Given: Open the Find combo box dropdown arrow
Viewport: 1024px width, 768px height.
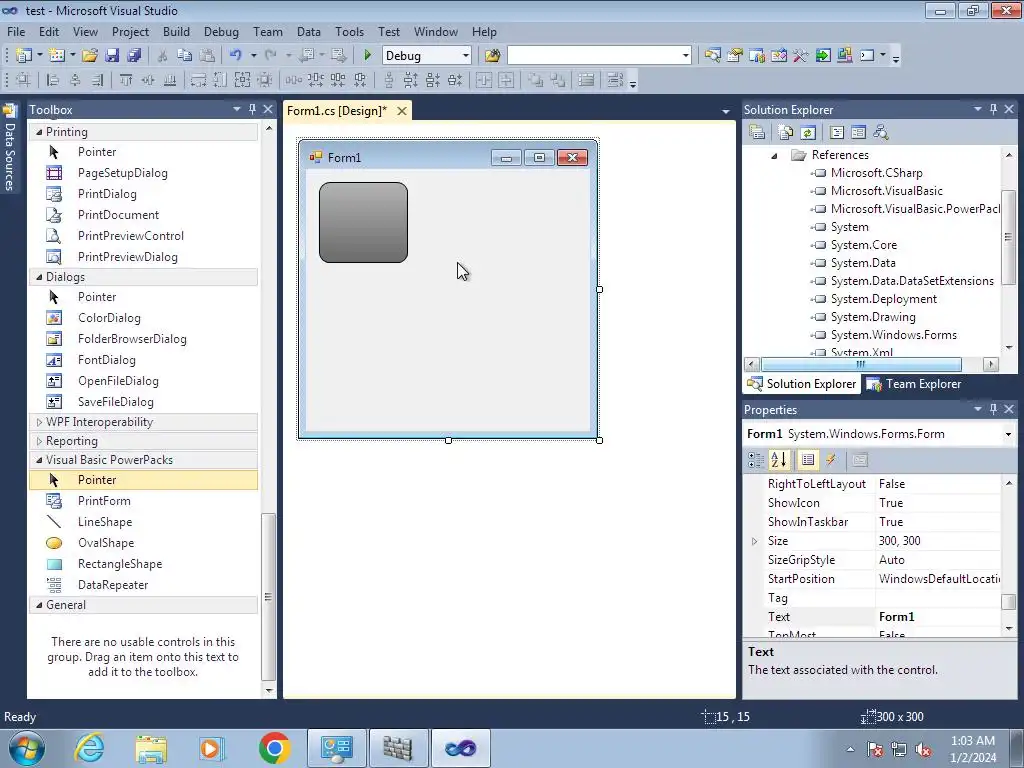Looking at the screenshot, I should coord(685,56).
